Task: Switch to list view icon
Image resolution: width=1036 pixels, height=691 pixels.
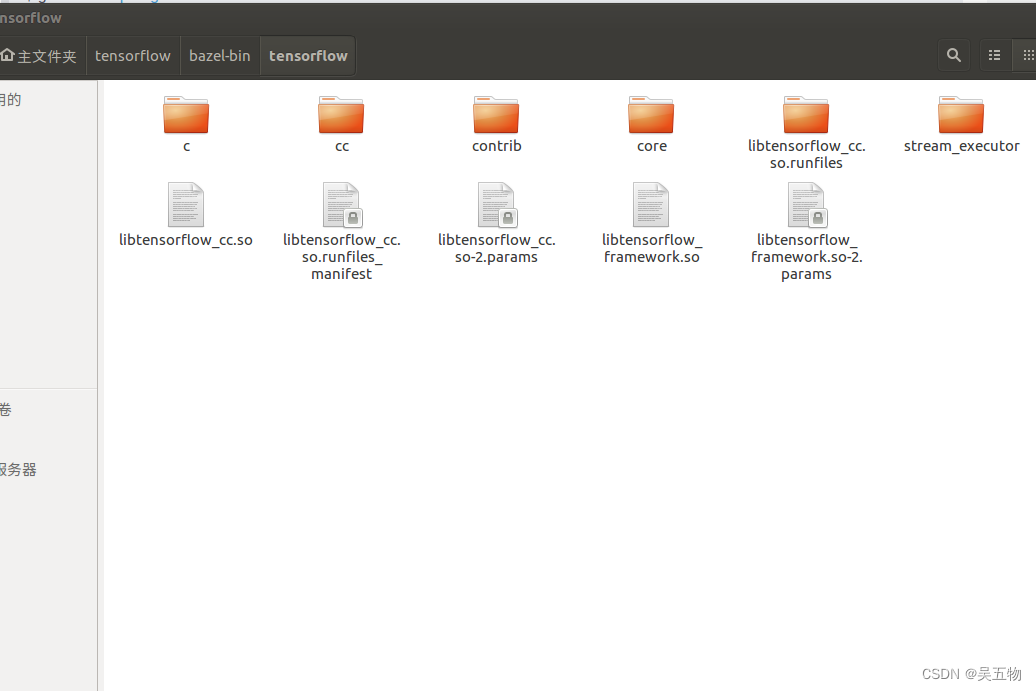Action: click(x=994, y=55)
